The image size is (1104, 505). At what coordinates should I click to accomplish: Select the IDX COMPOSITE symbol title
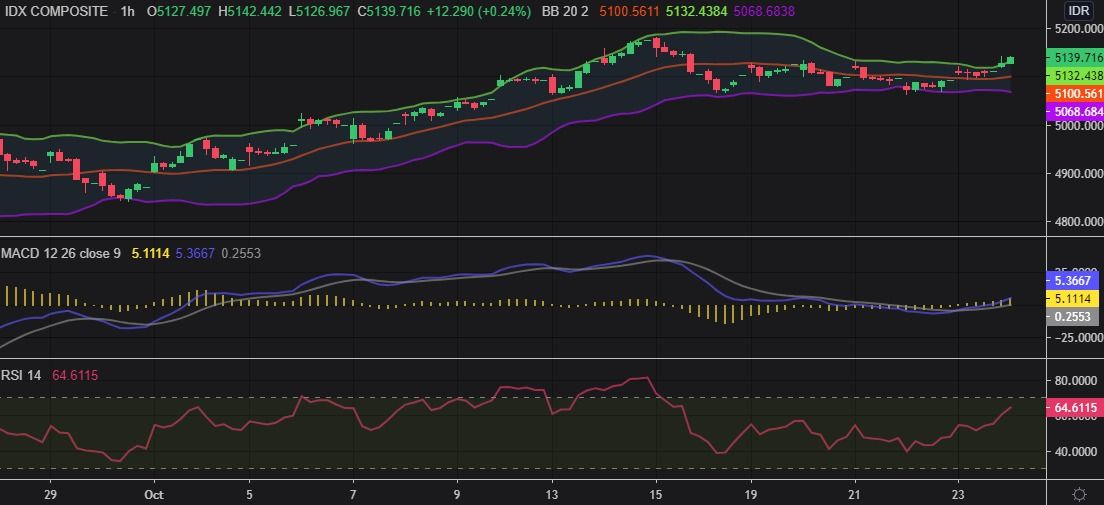click(x=57, y=12)
